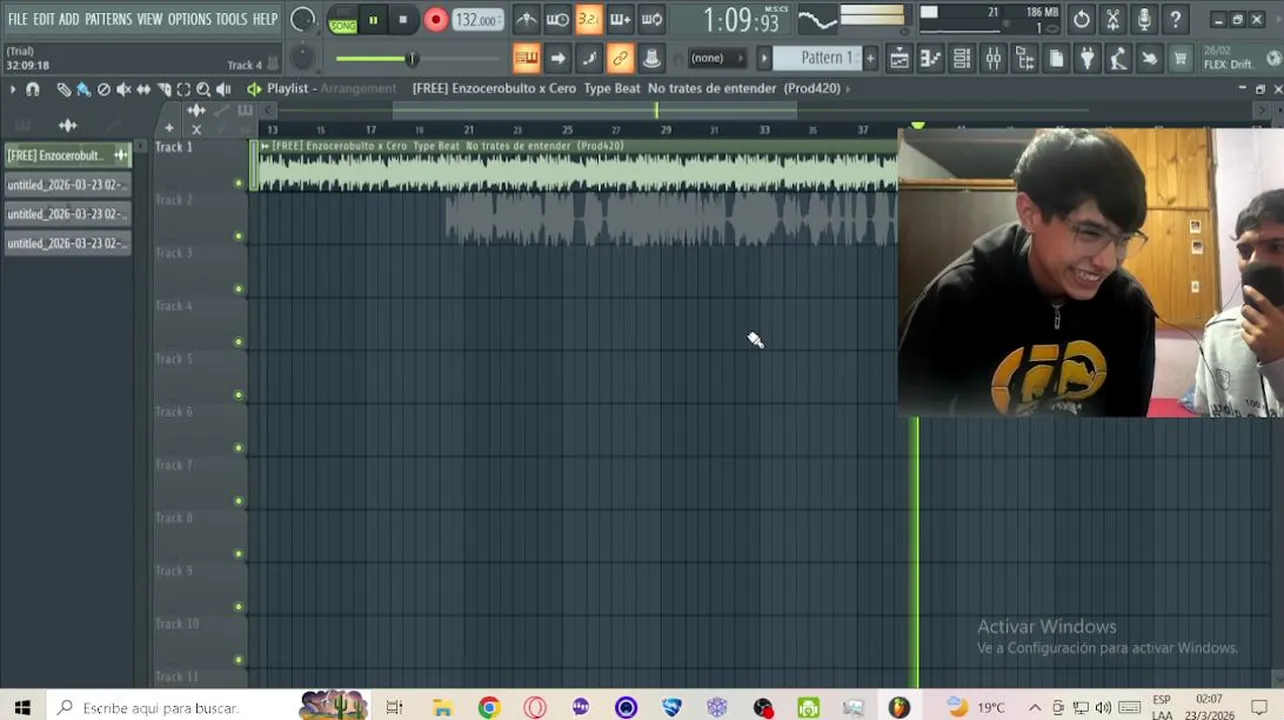
Task: Toggle loop recording
Action: point(651,19)
